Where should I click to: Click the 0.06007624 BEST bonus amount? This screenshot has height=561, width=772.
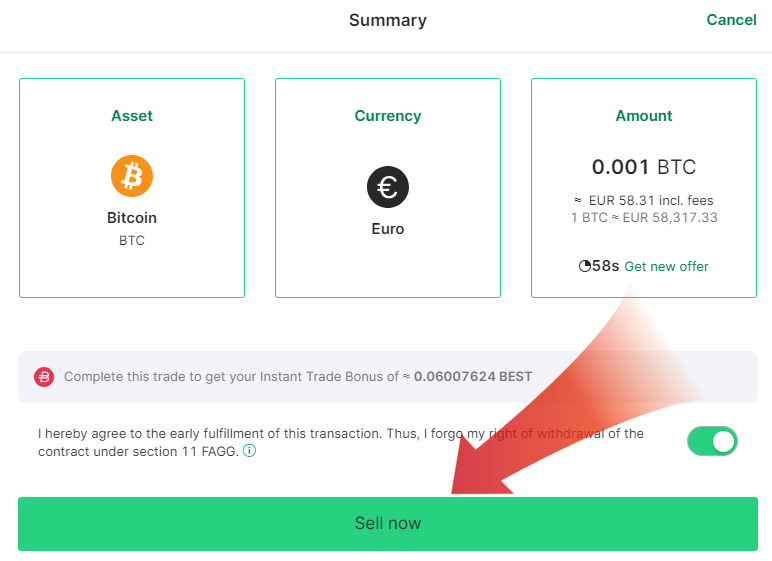pos(473,377)
